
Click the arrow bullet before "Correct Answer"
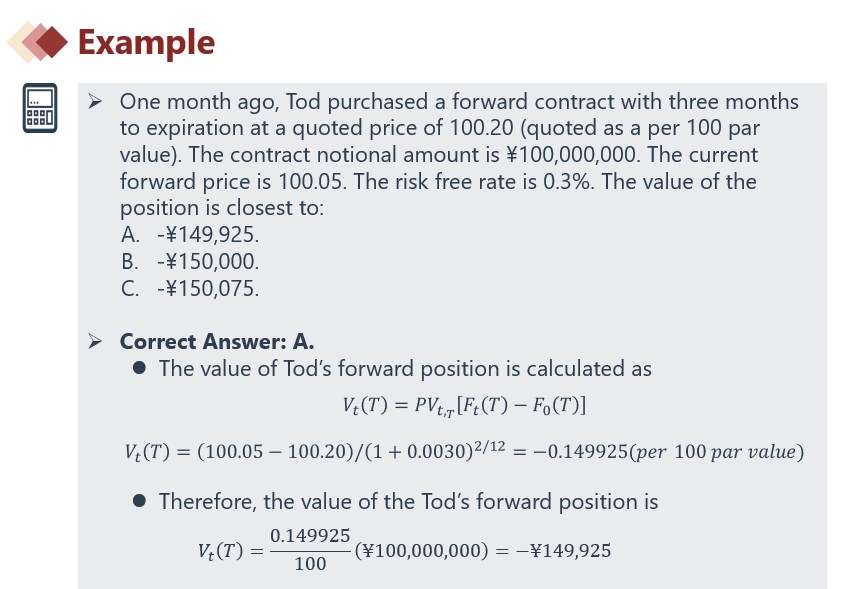point(95,342)
